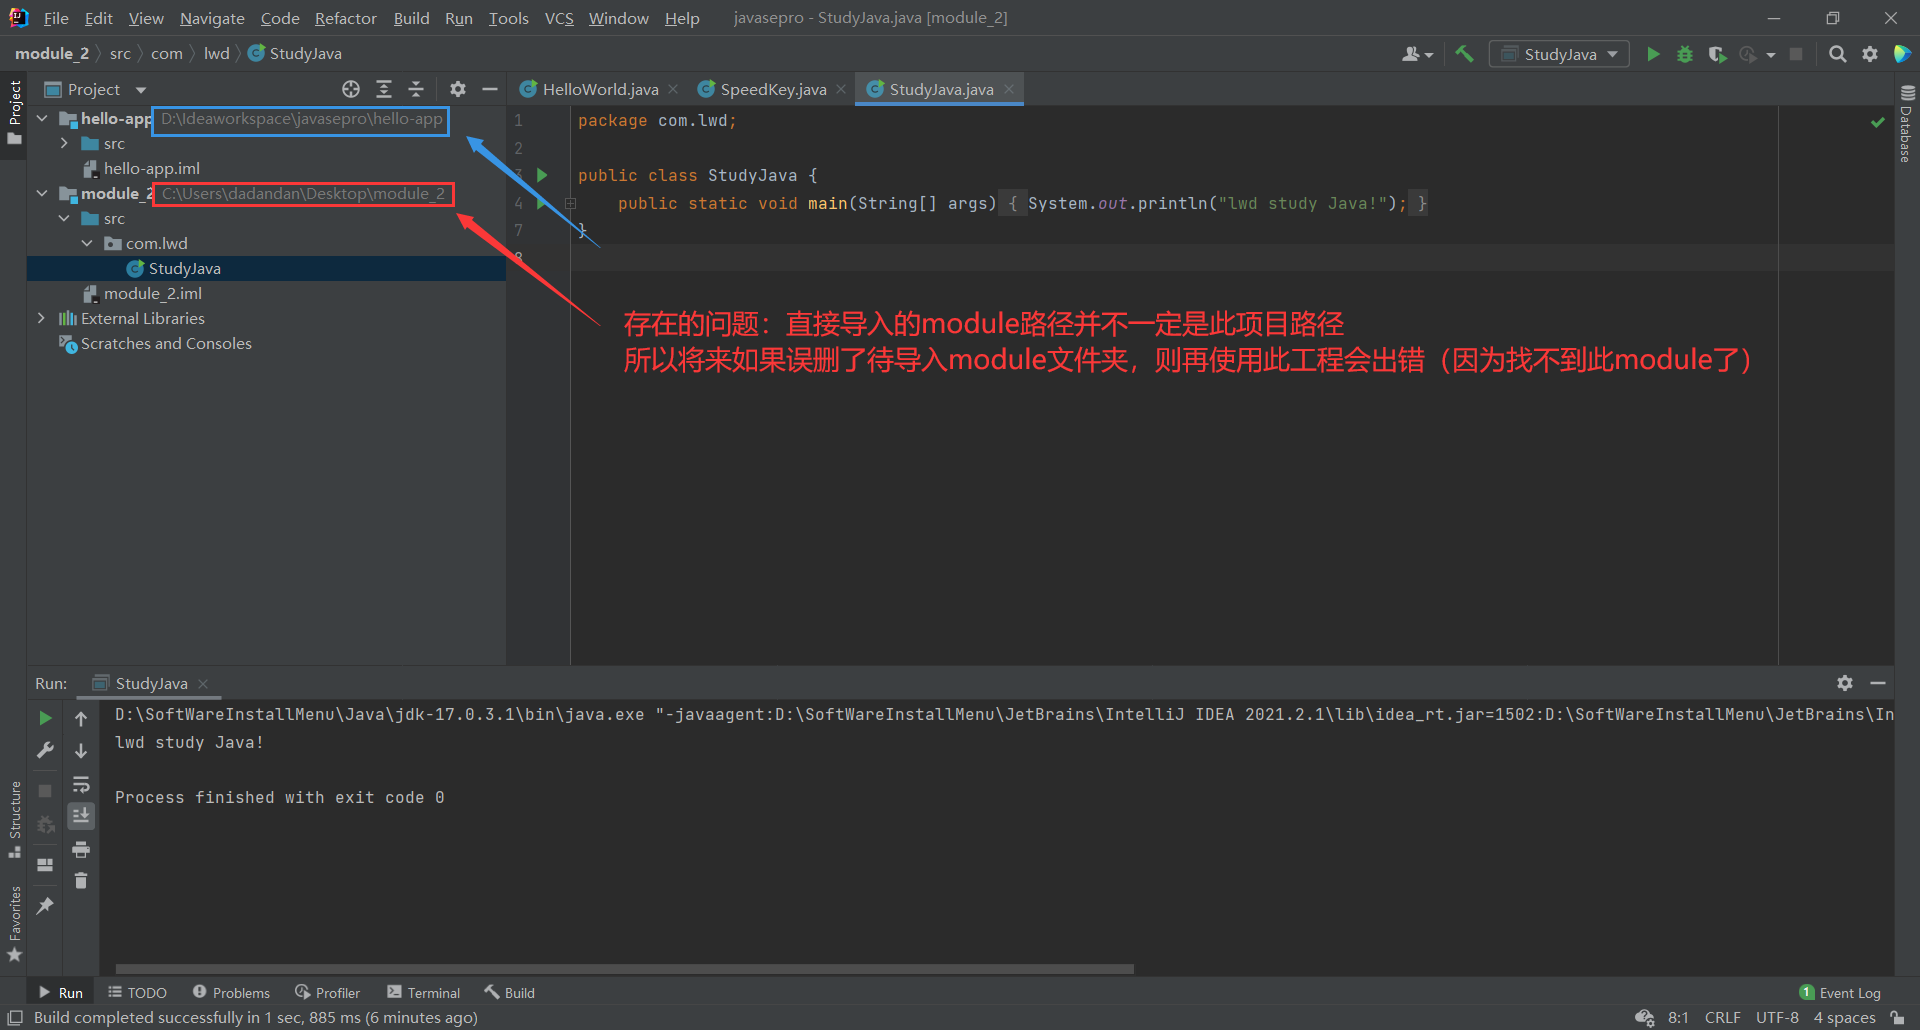Collapse the src folder under module_2
Screen dimensions: 1920x1030
coord(64,218)
